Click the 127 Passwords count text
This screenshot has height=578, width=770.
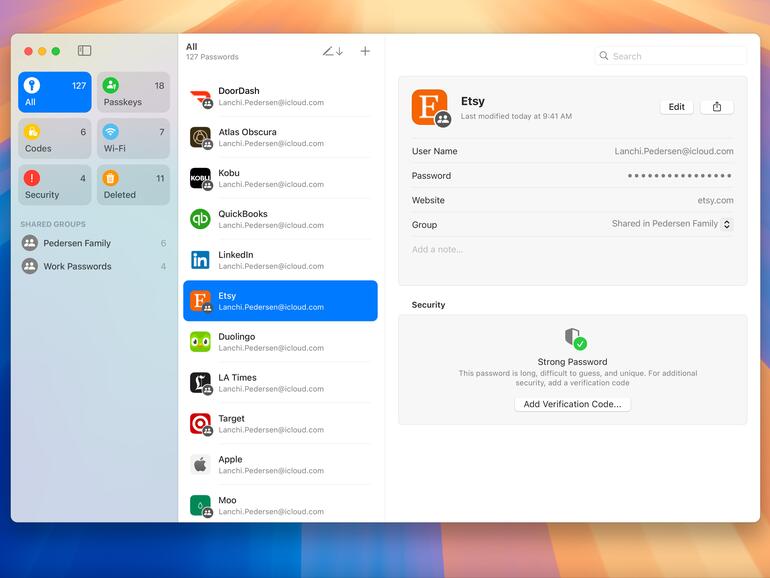[212, 57]
